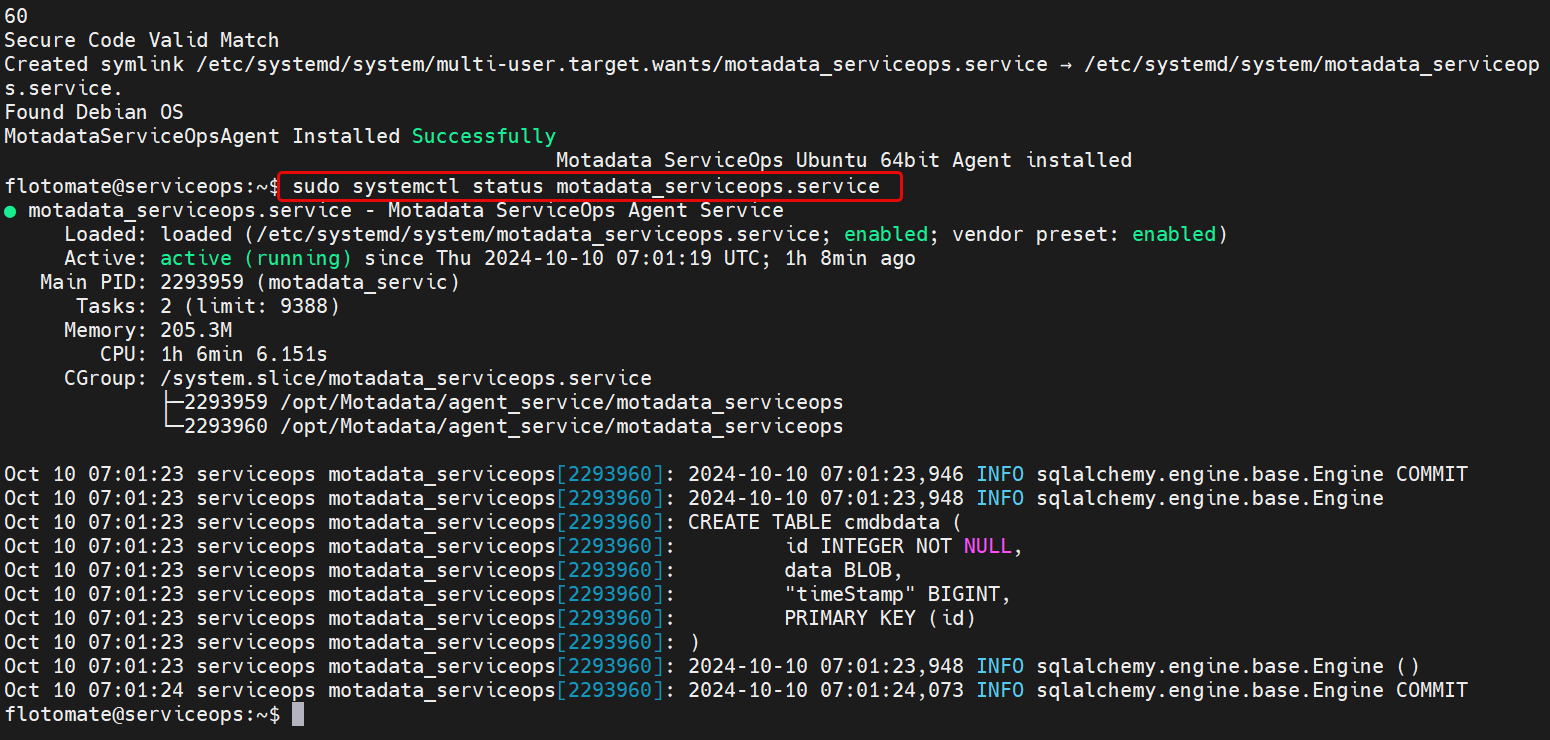This screenshot has height=740, width=1550.
Task: Click the green "enabled" after vendor preset
Action: tap(1173, 234)
